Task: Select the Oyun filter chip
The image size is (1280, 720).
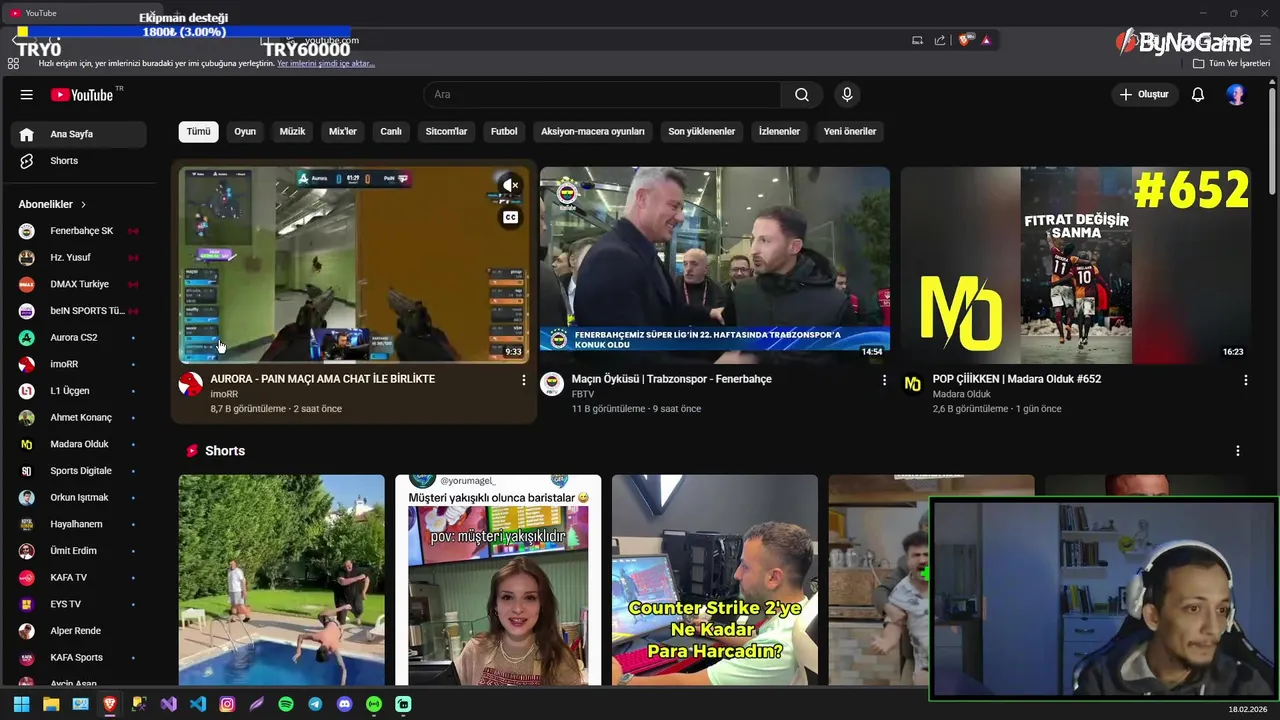Action: [245, 131]
